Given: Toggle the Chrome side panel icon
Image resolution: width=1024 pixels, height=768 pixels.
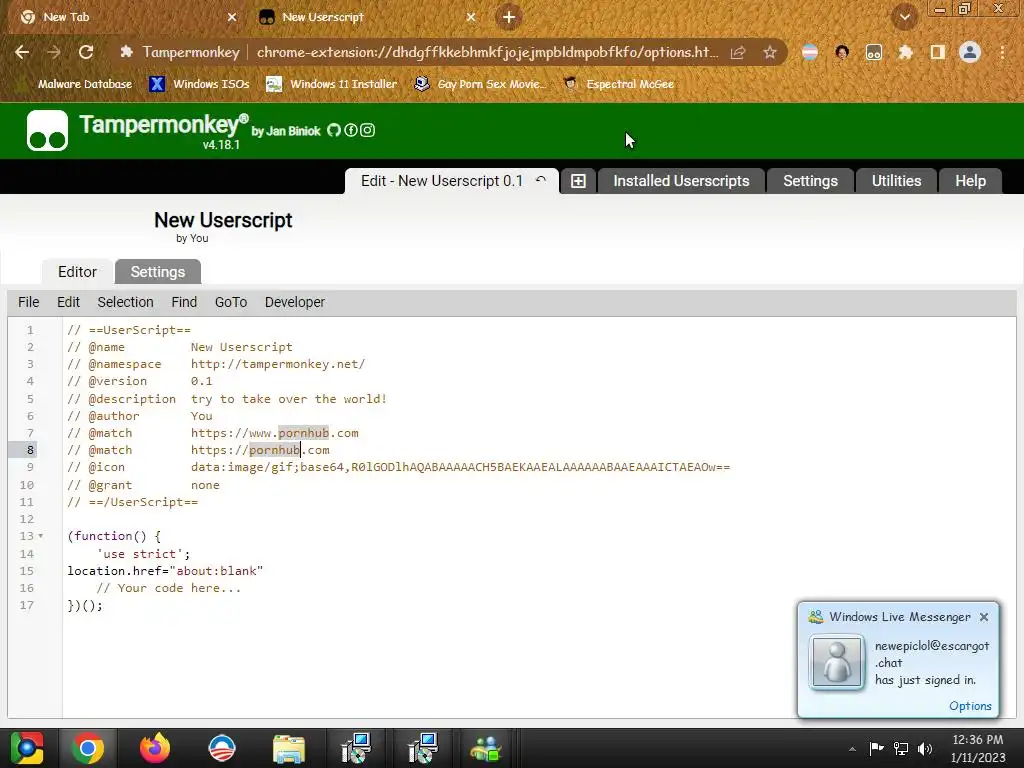Looking at the screenshot, I should (938, 52).
